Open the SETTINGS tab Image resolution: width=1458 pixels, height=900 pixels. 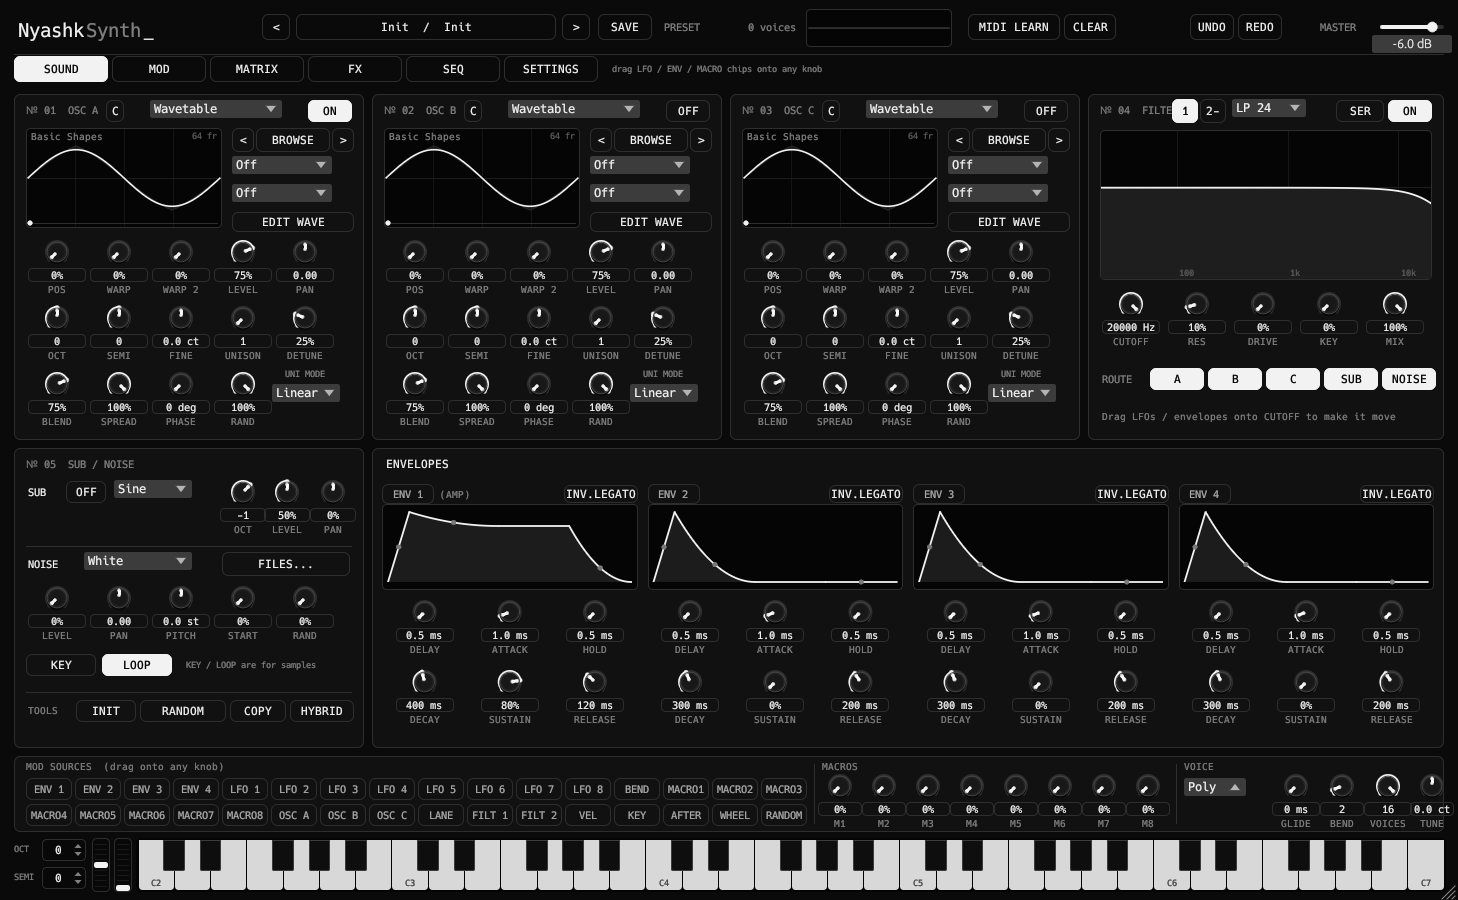click(x=551, y=69)
